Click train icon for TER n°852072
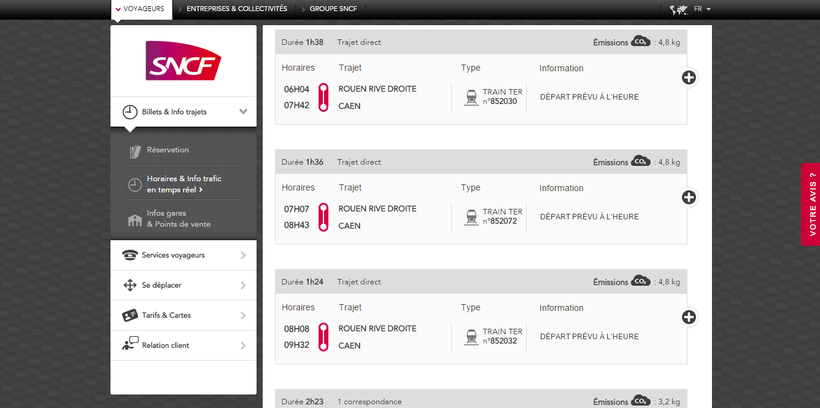Viewport: 820px width, 408px height. pyautogui.click(x=470, y=215)
